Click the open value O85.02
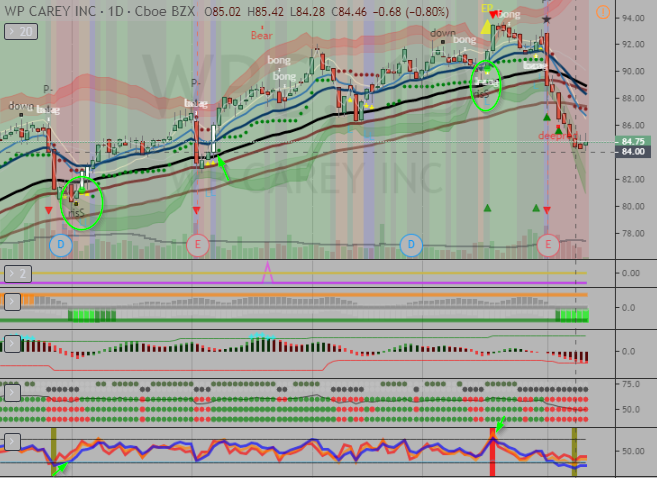The width and height of the screenshot is (657, 478). coord(222,12)
